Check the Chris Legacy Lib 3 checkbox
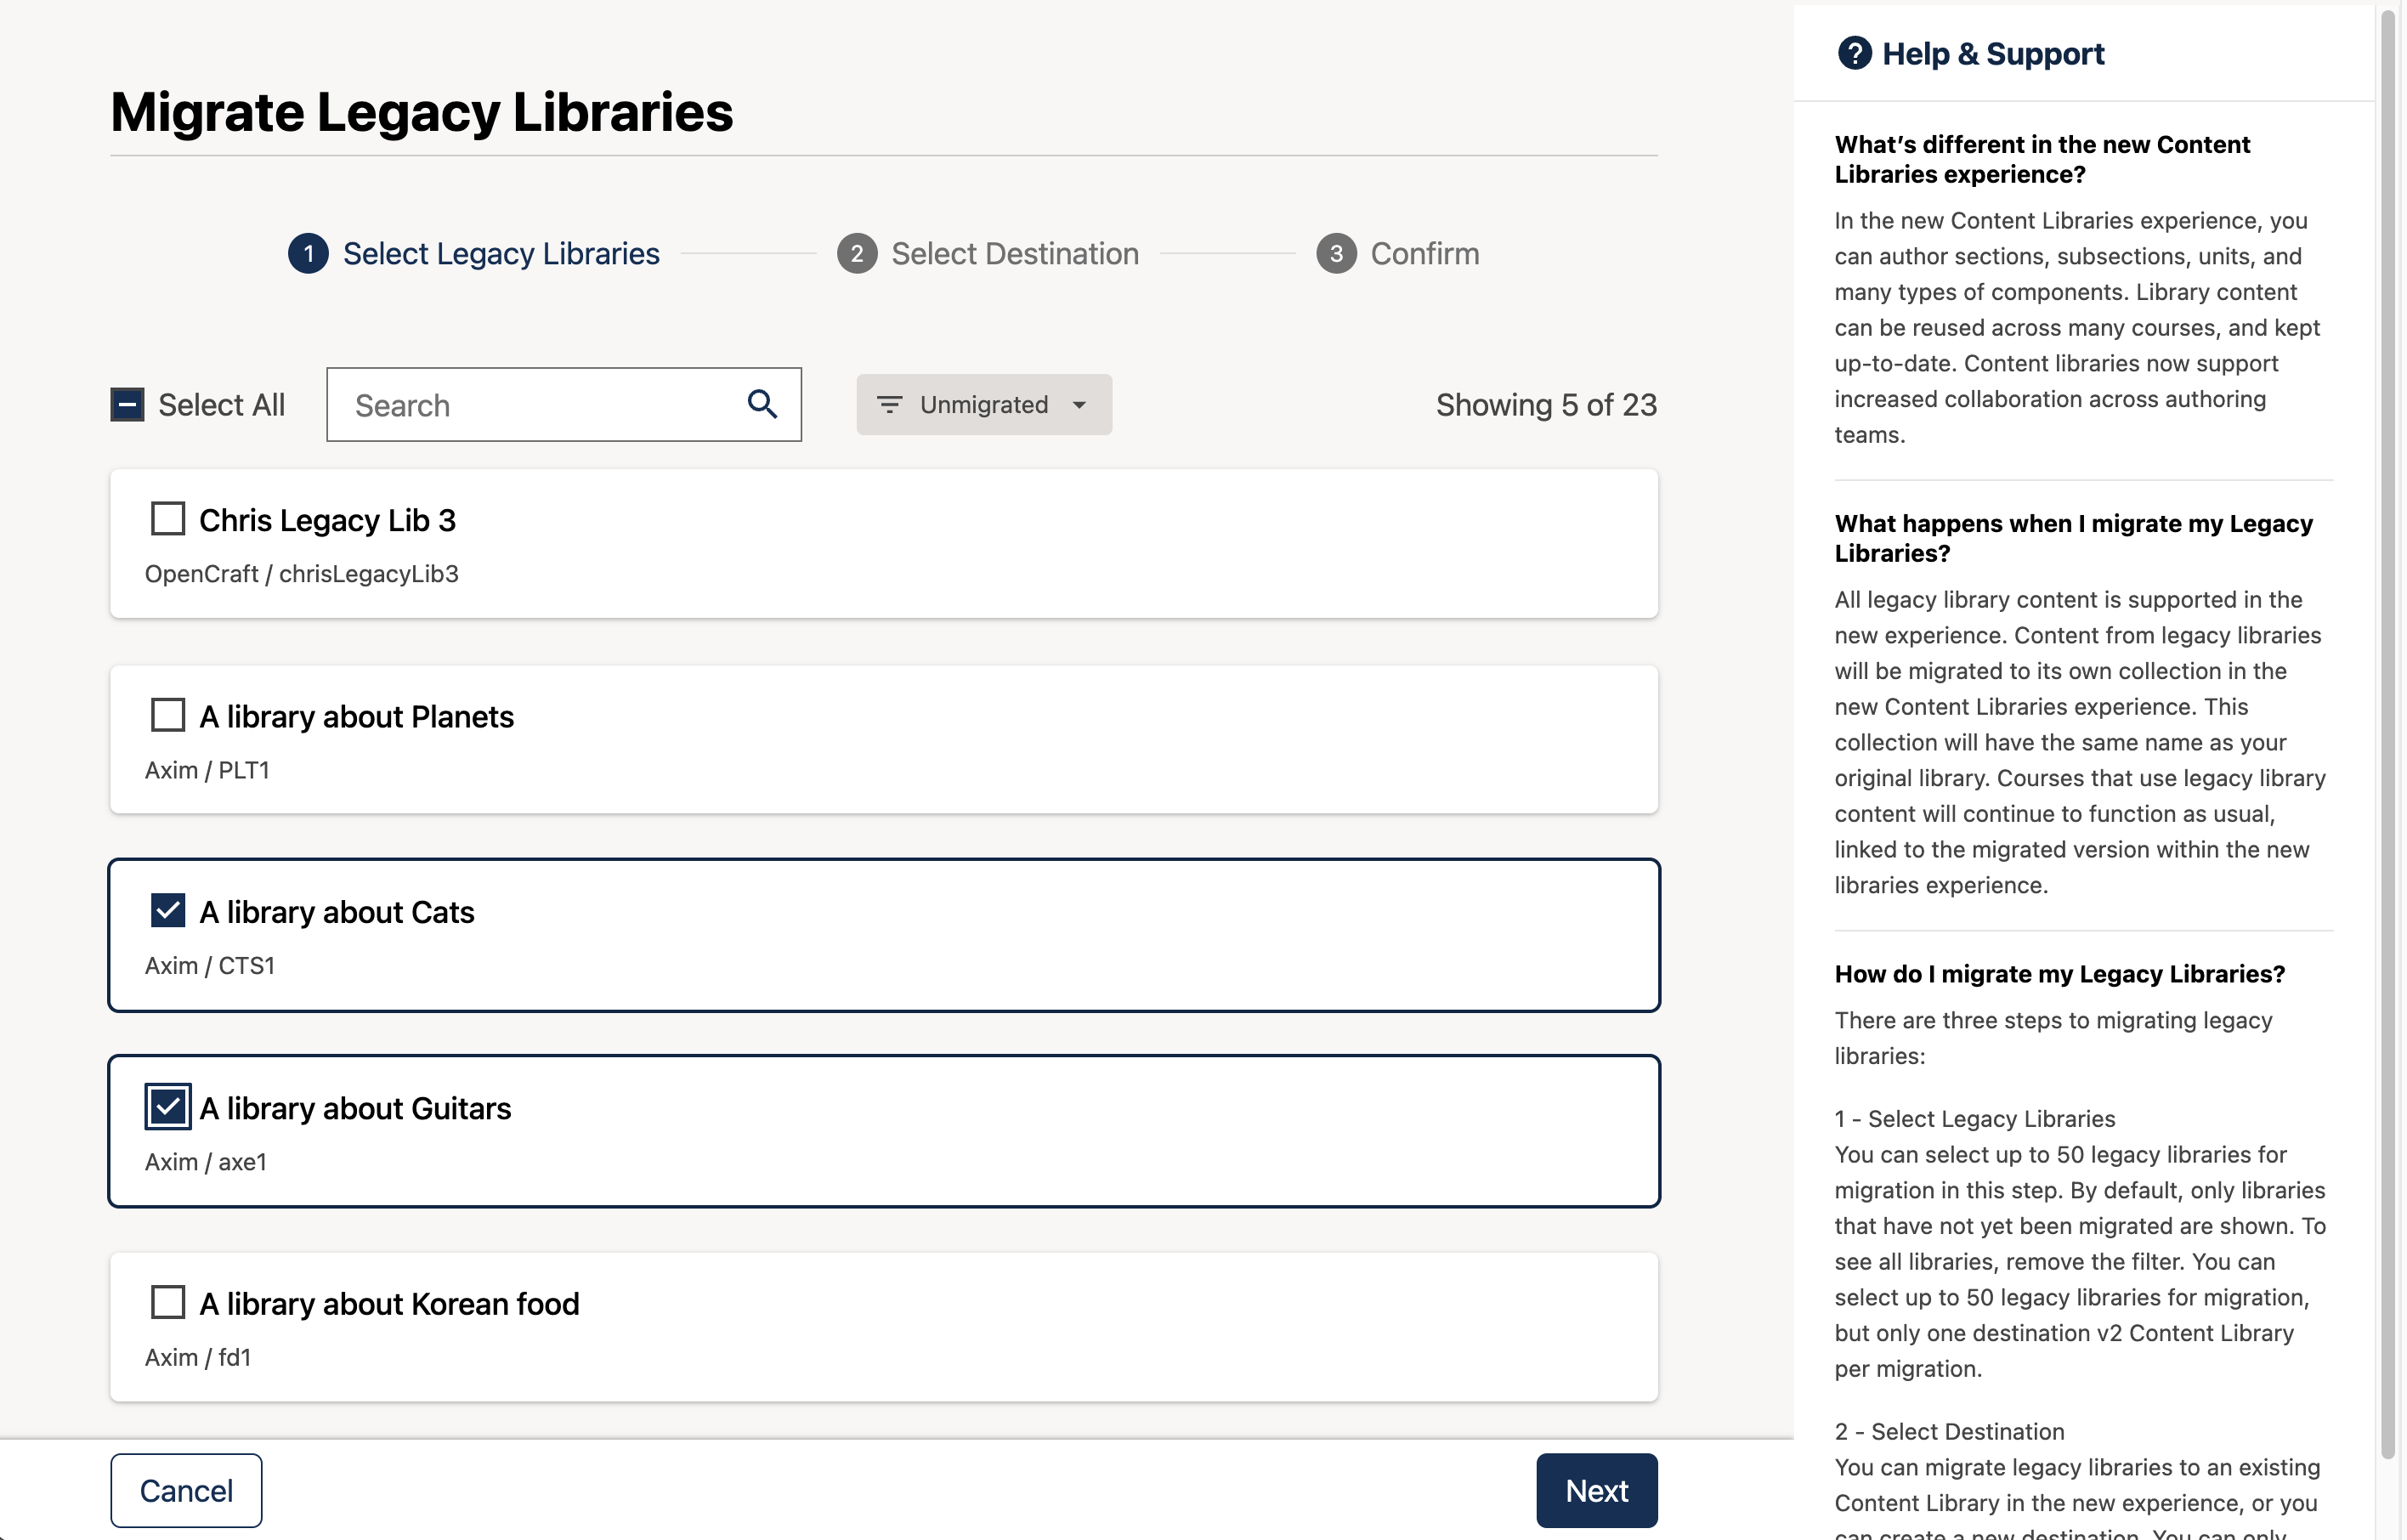The image size is (2407, 1540). [x=167, y=518]
